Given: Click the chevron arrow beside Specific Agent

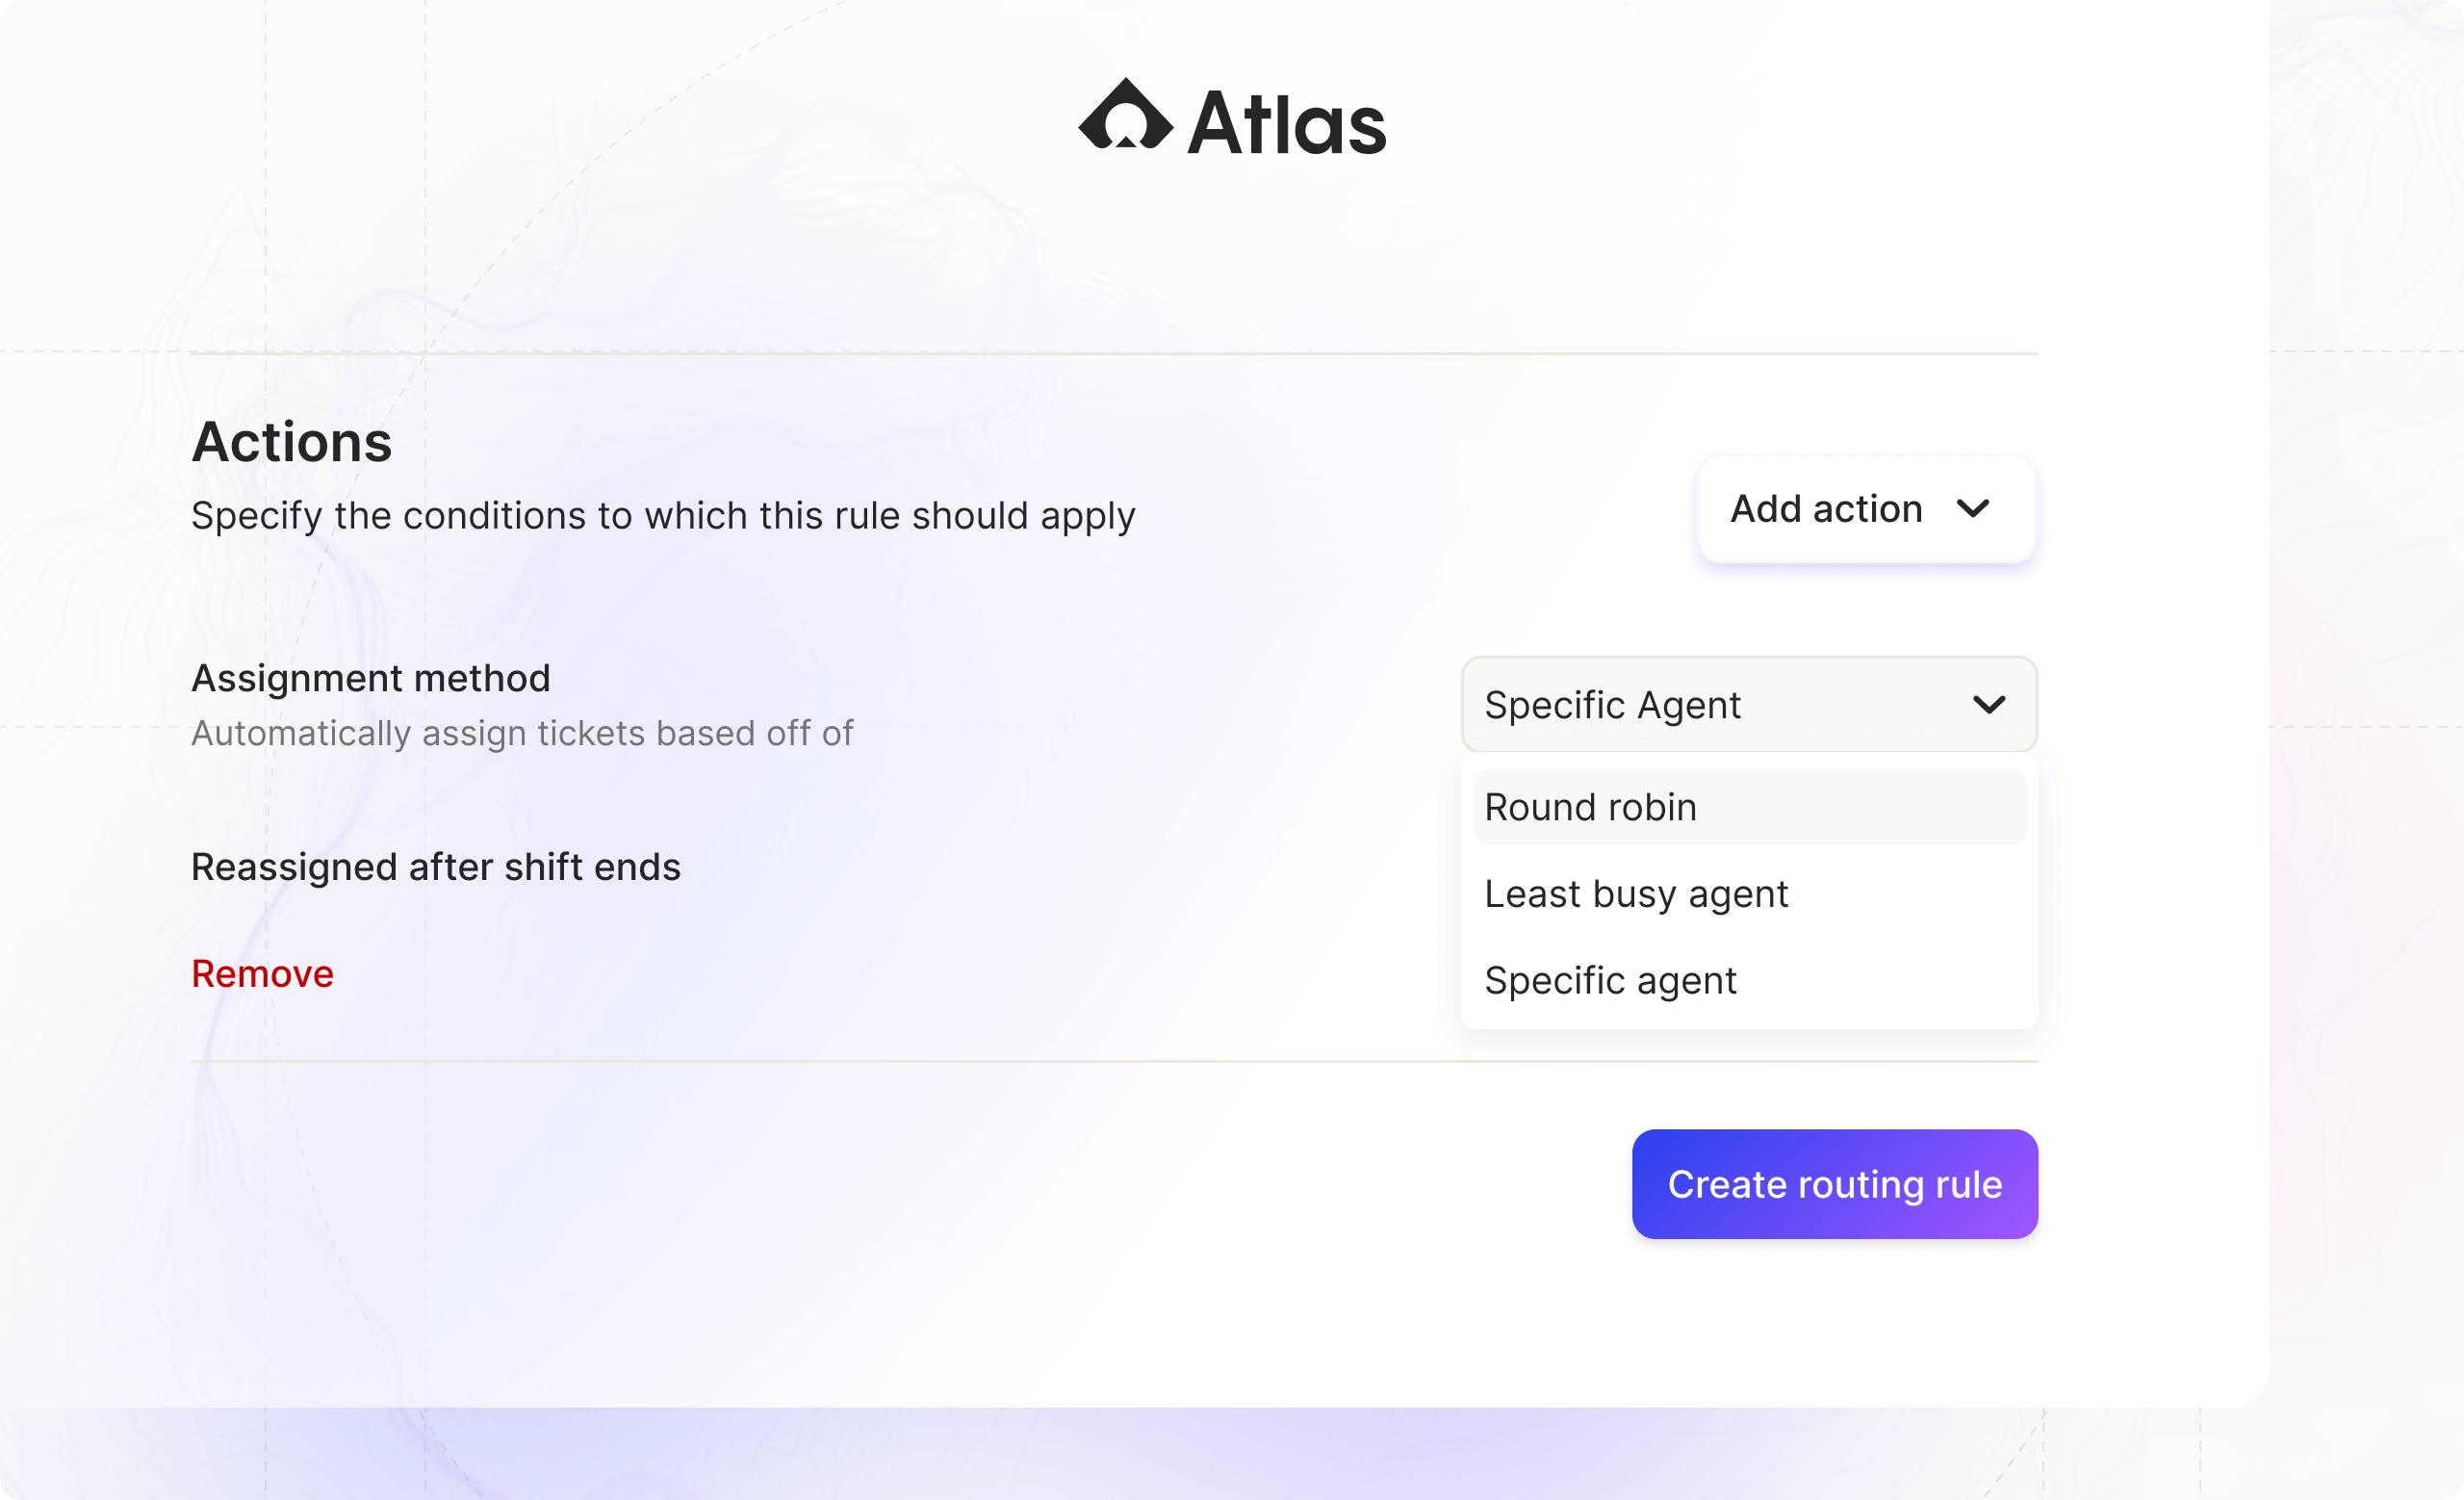Looking at the screenshot, I should 1989,705.
